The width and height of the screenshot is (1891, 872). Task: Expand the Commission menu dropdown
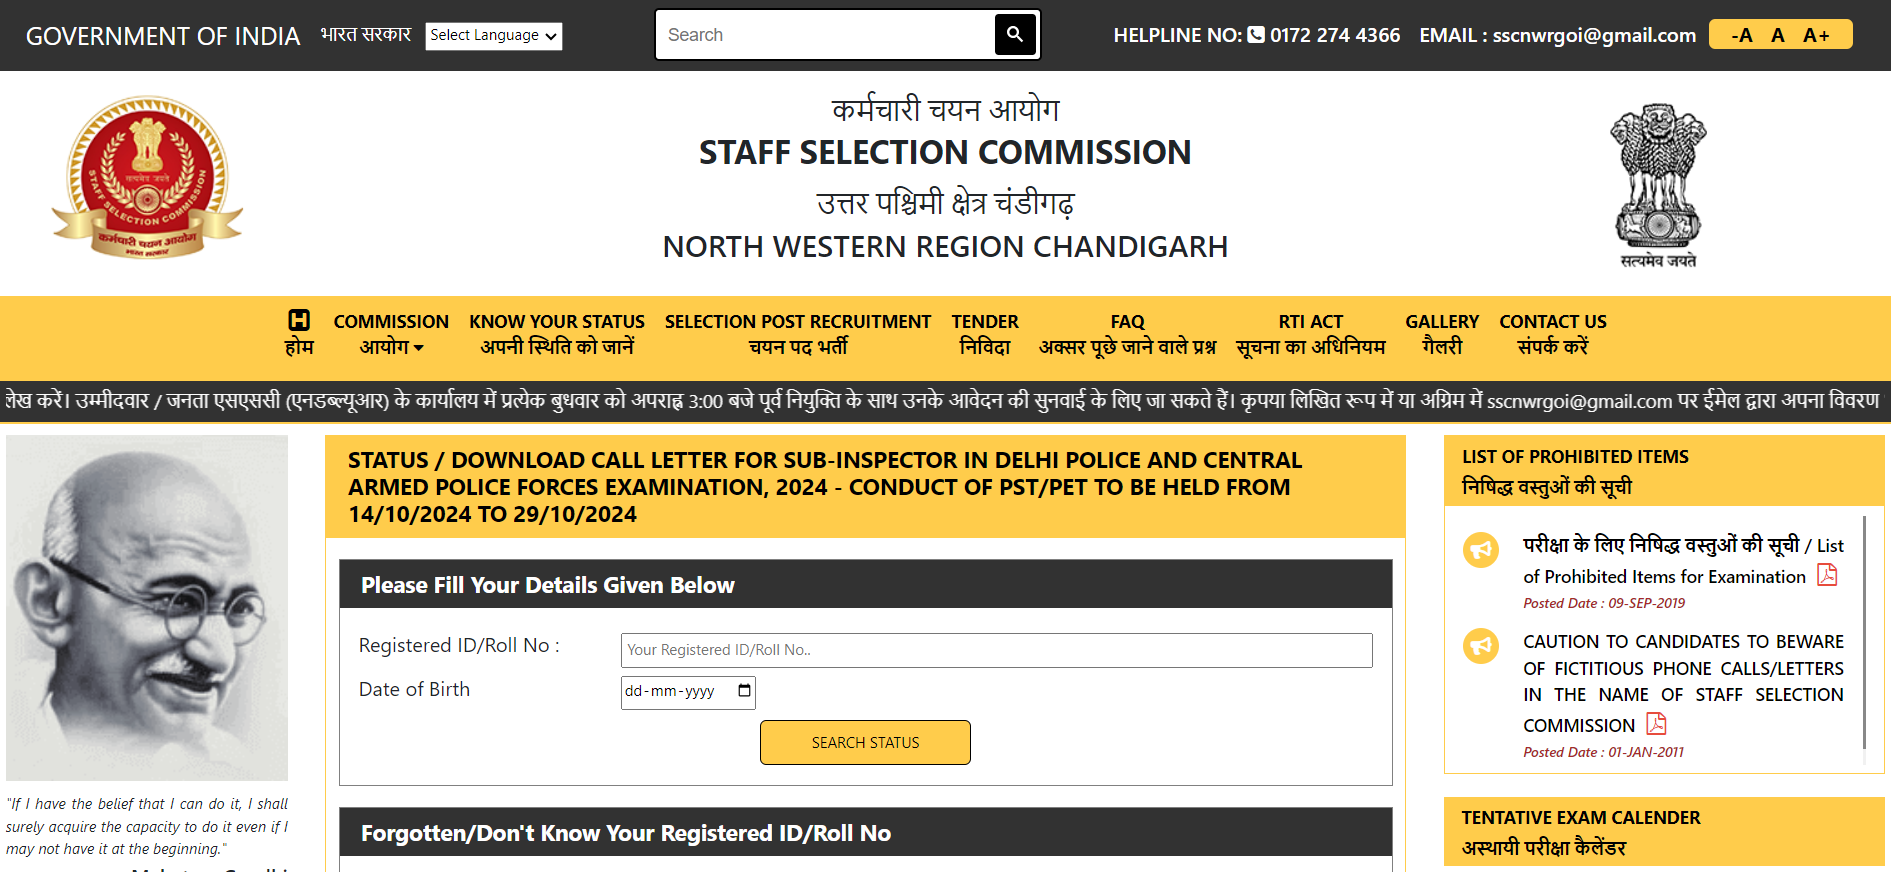coord(391,334)
